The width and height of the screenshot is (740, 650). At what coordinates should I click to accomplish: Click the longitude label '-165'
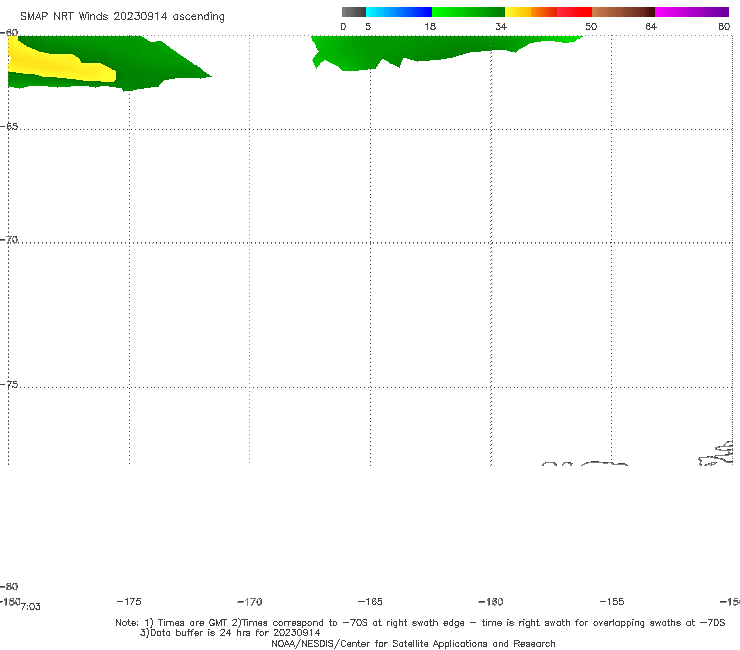pyautogui.click(x=370, y=602)
